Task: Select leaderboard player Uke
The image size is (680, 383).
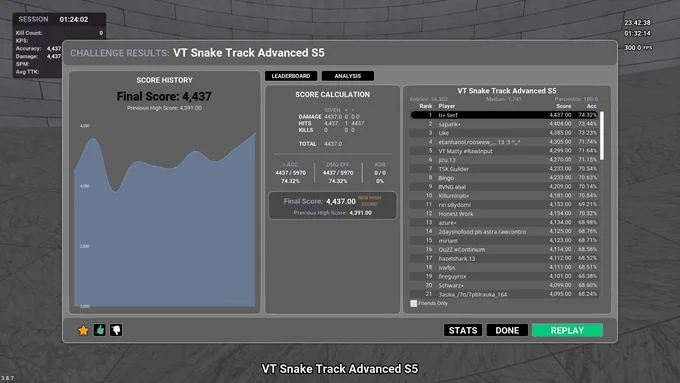Action: pos(504,133)
